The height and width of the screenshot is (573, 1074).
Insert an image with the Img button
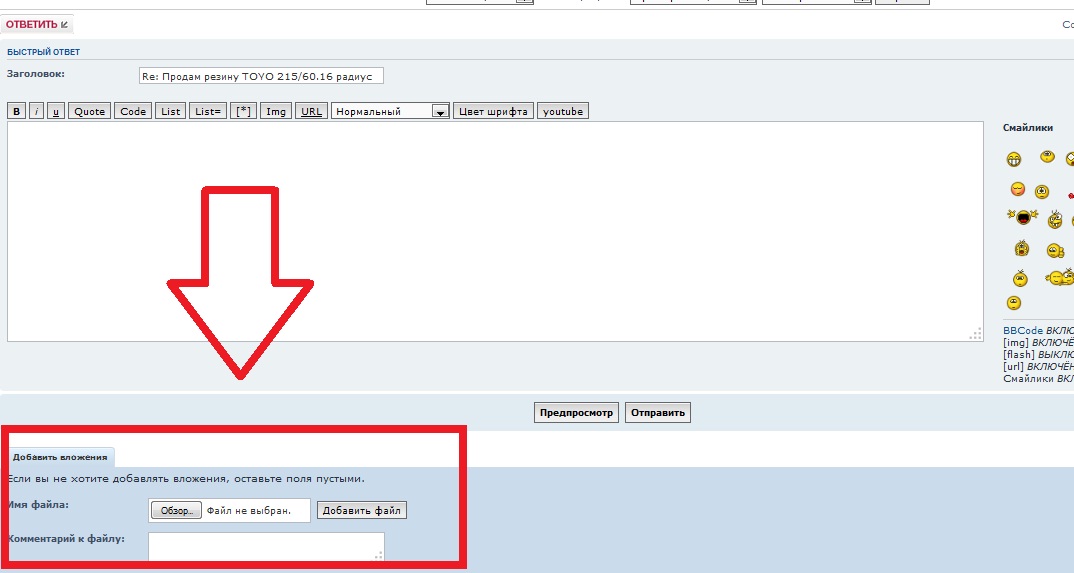(275, 111)
